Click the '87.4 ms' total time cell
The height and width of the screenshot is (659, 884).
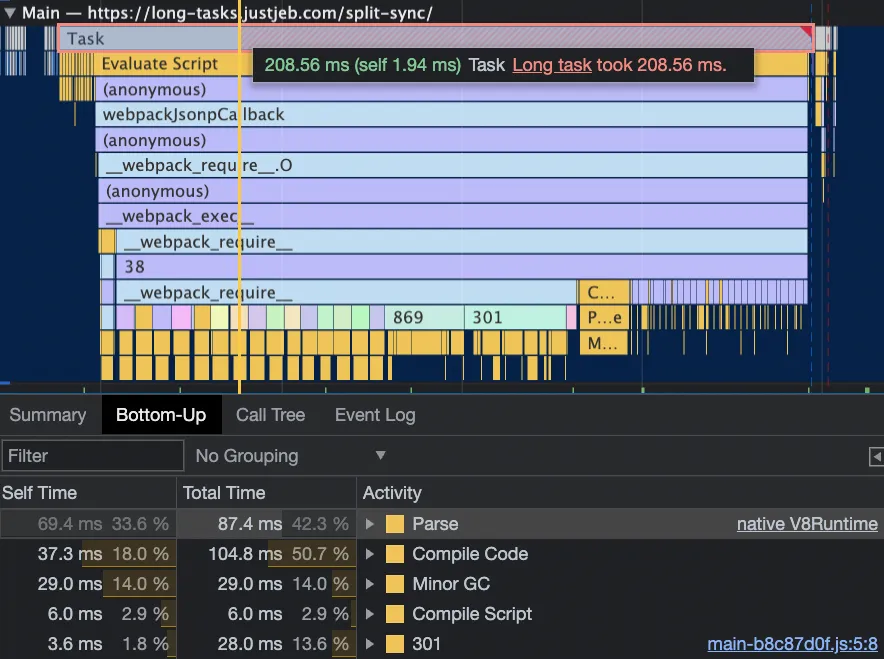pyautogui.click(x=249, y=524)
